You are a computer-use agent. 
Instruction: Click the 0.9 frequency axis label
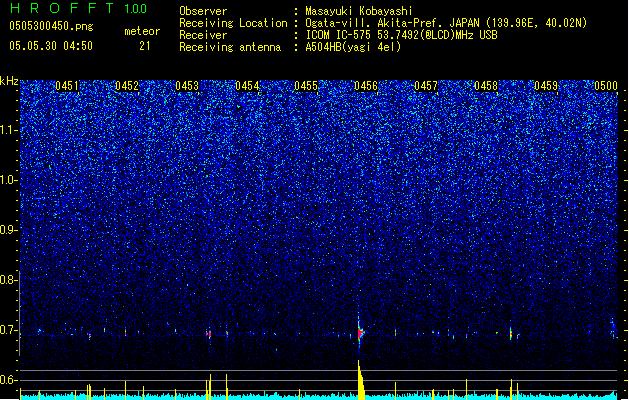click(x=8, y=230)
